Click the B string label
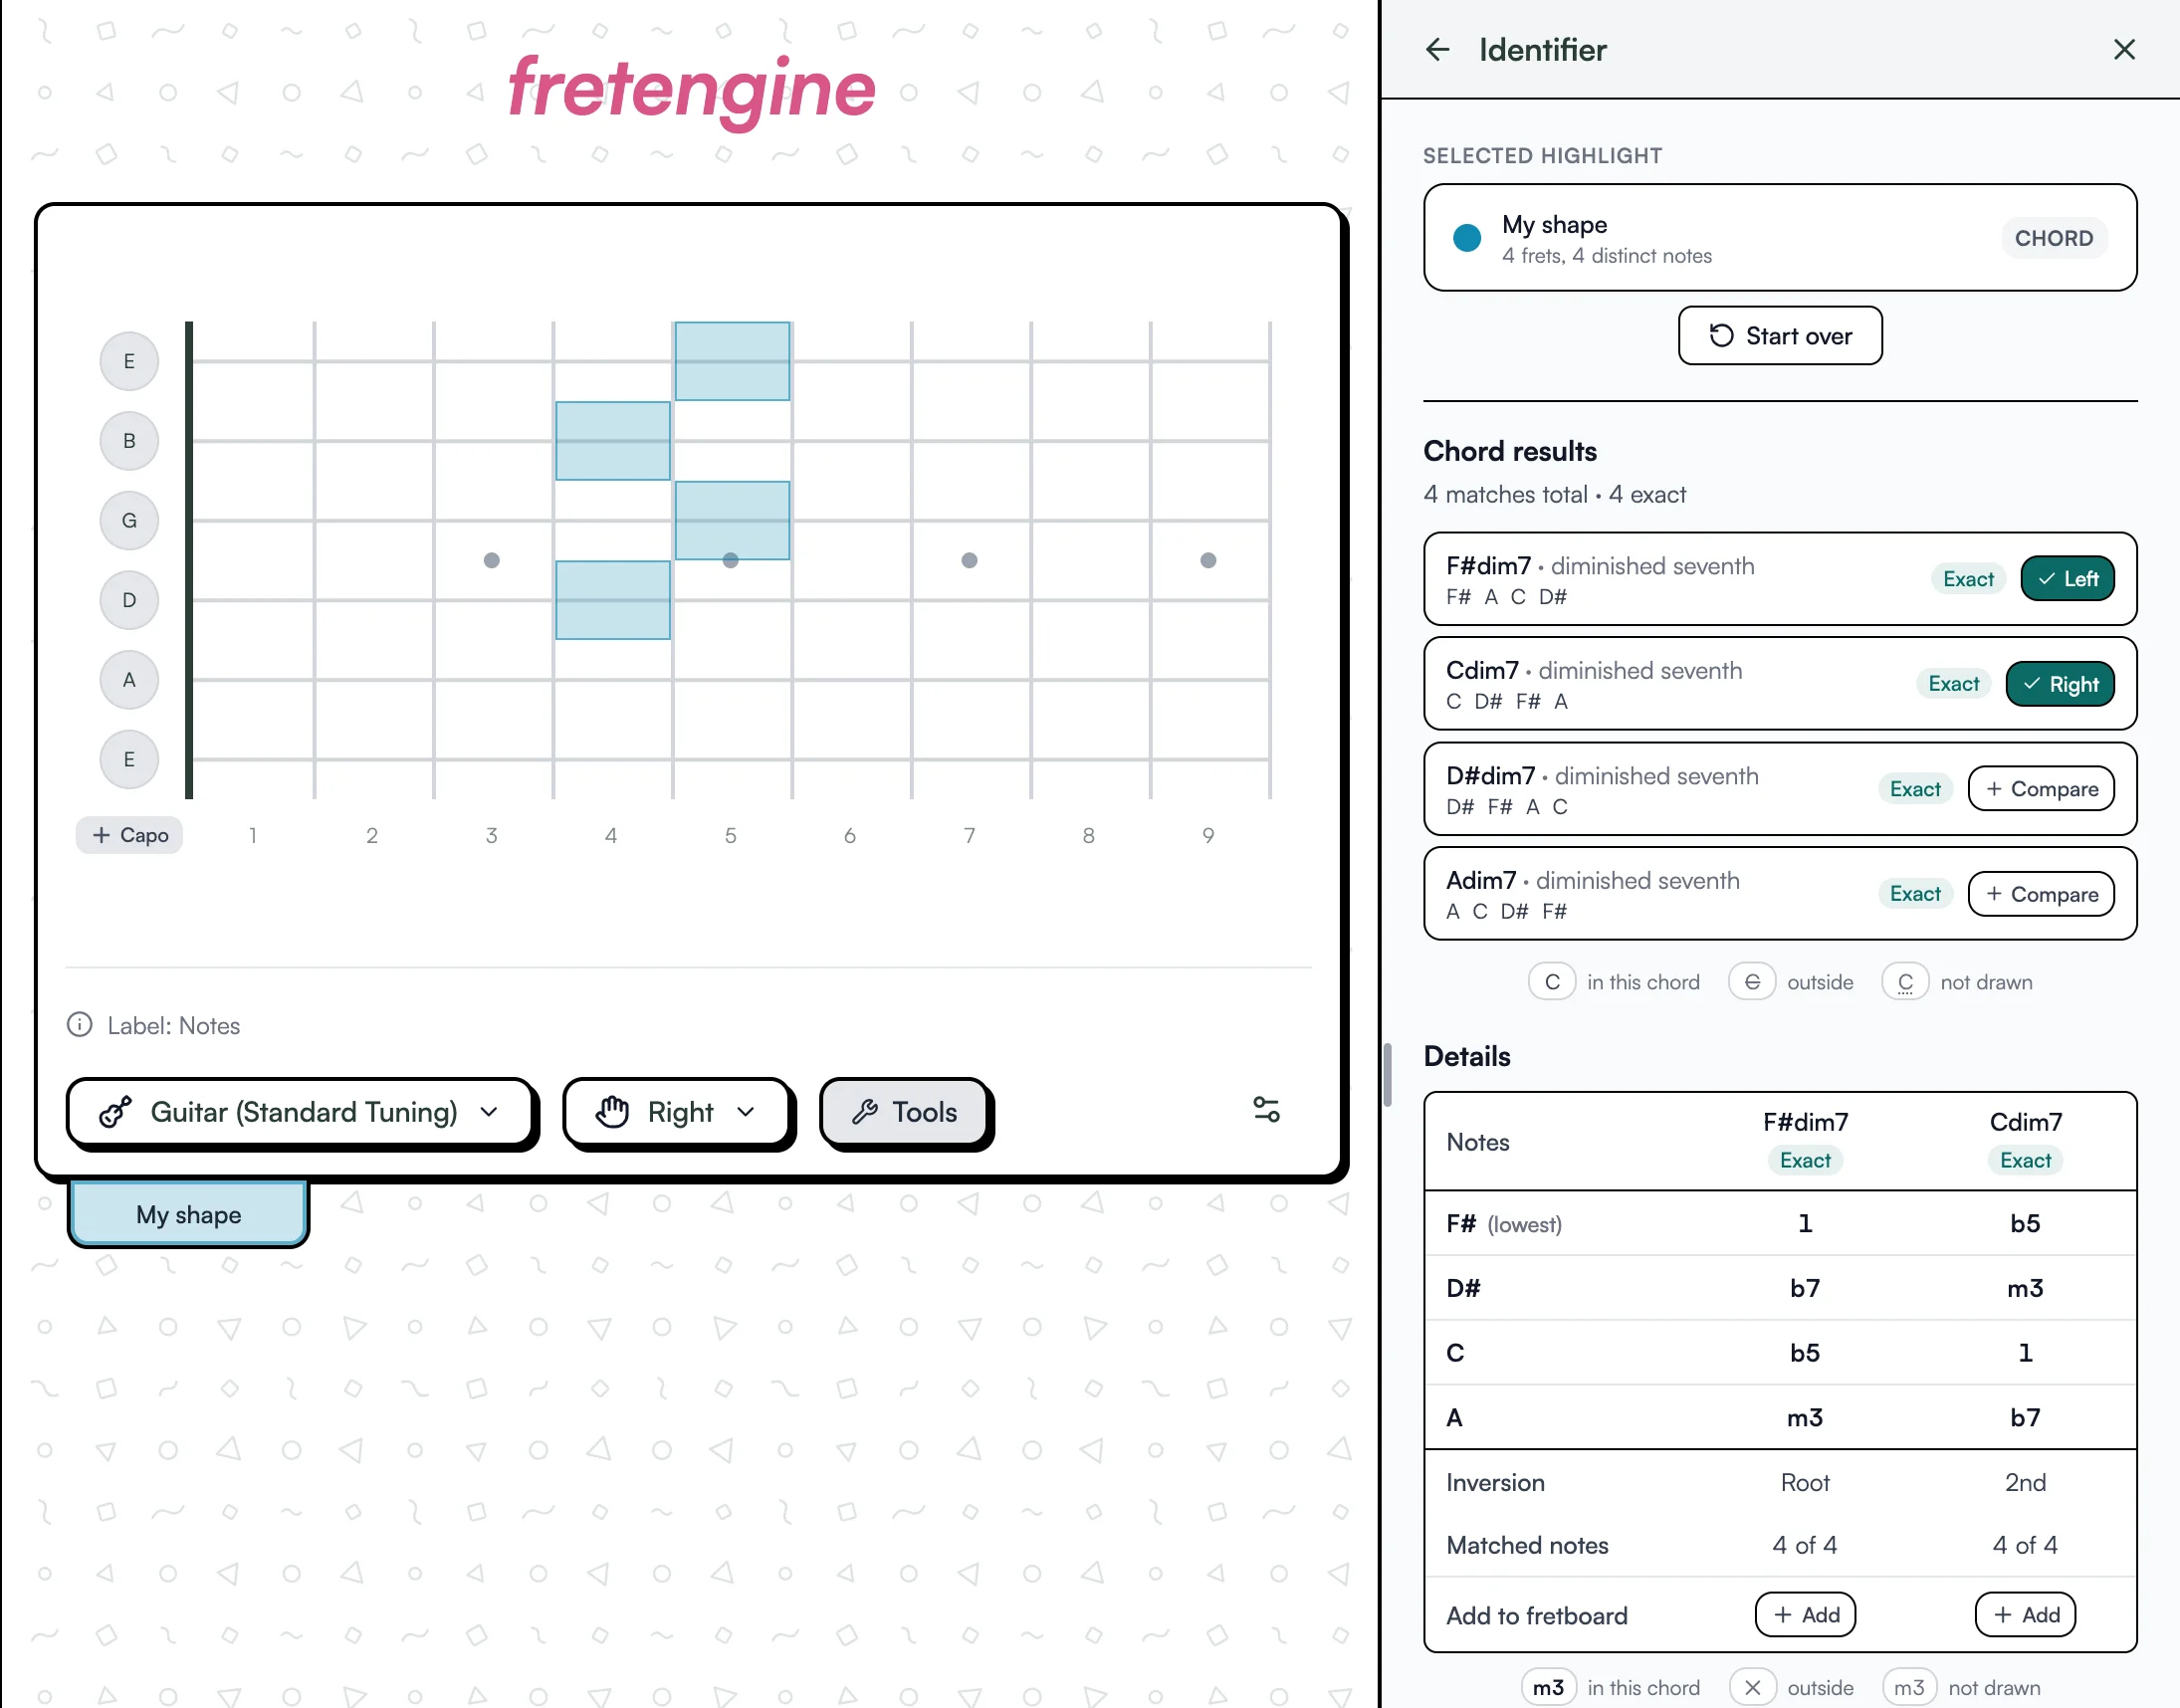The width and height of the screenshot is (2180, 1708). pos(129,441)
